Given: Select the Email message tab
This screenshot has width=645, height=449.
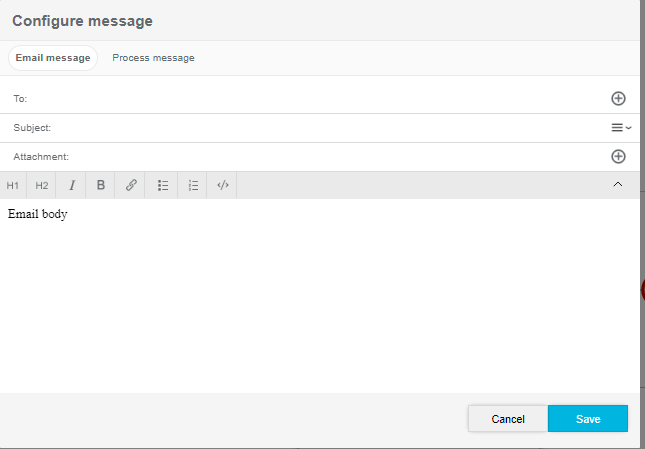Looking at the screenshot, I should [53, 58].
